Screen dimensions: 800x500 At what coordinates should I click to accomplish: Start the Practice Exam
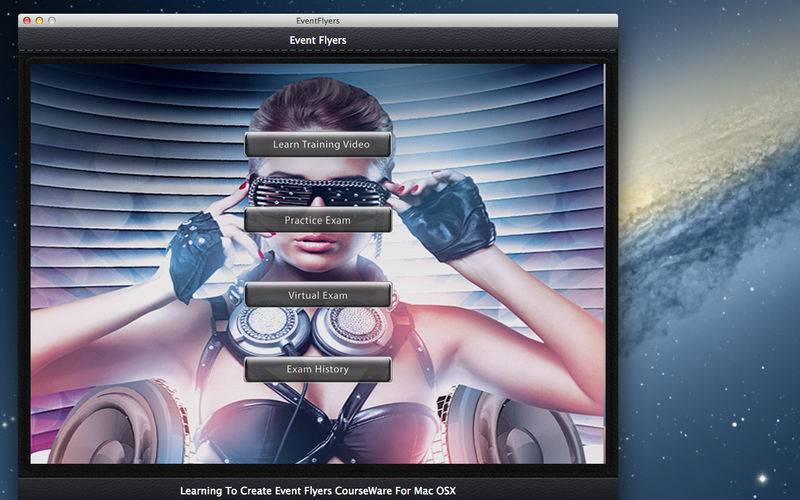318,220
